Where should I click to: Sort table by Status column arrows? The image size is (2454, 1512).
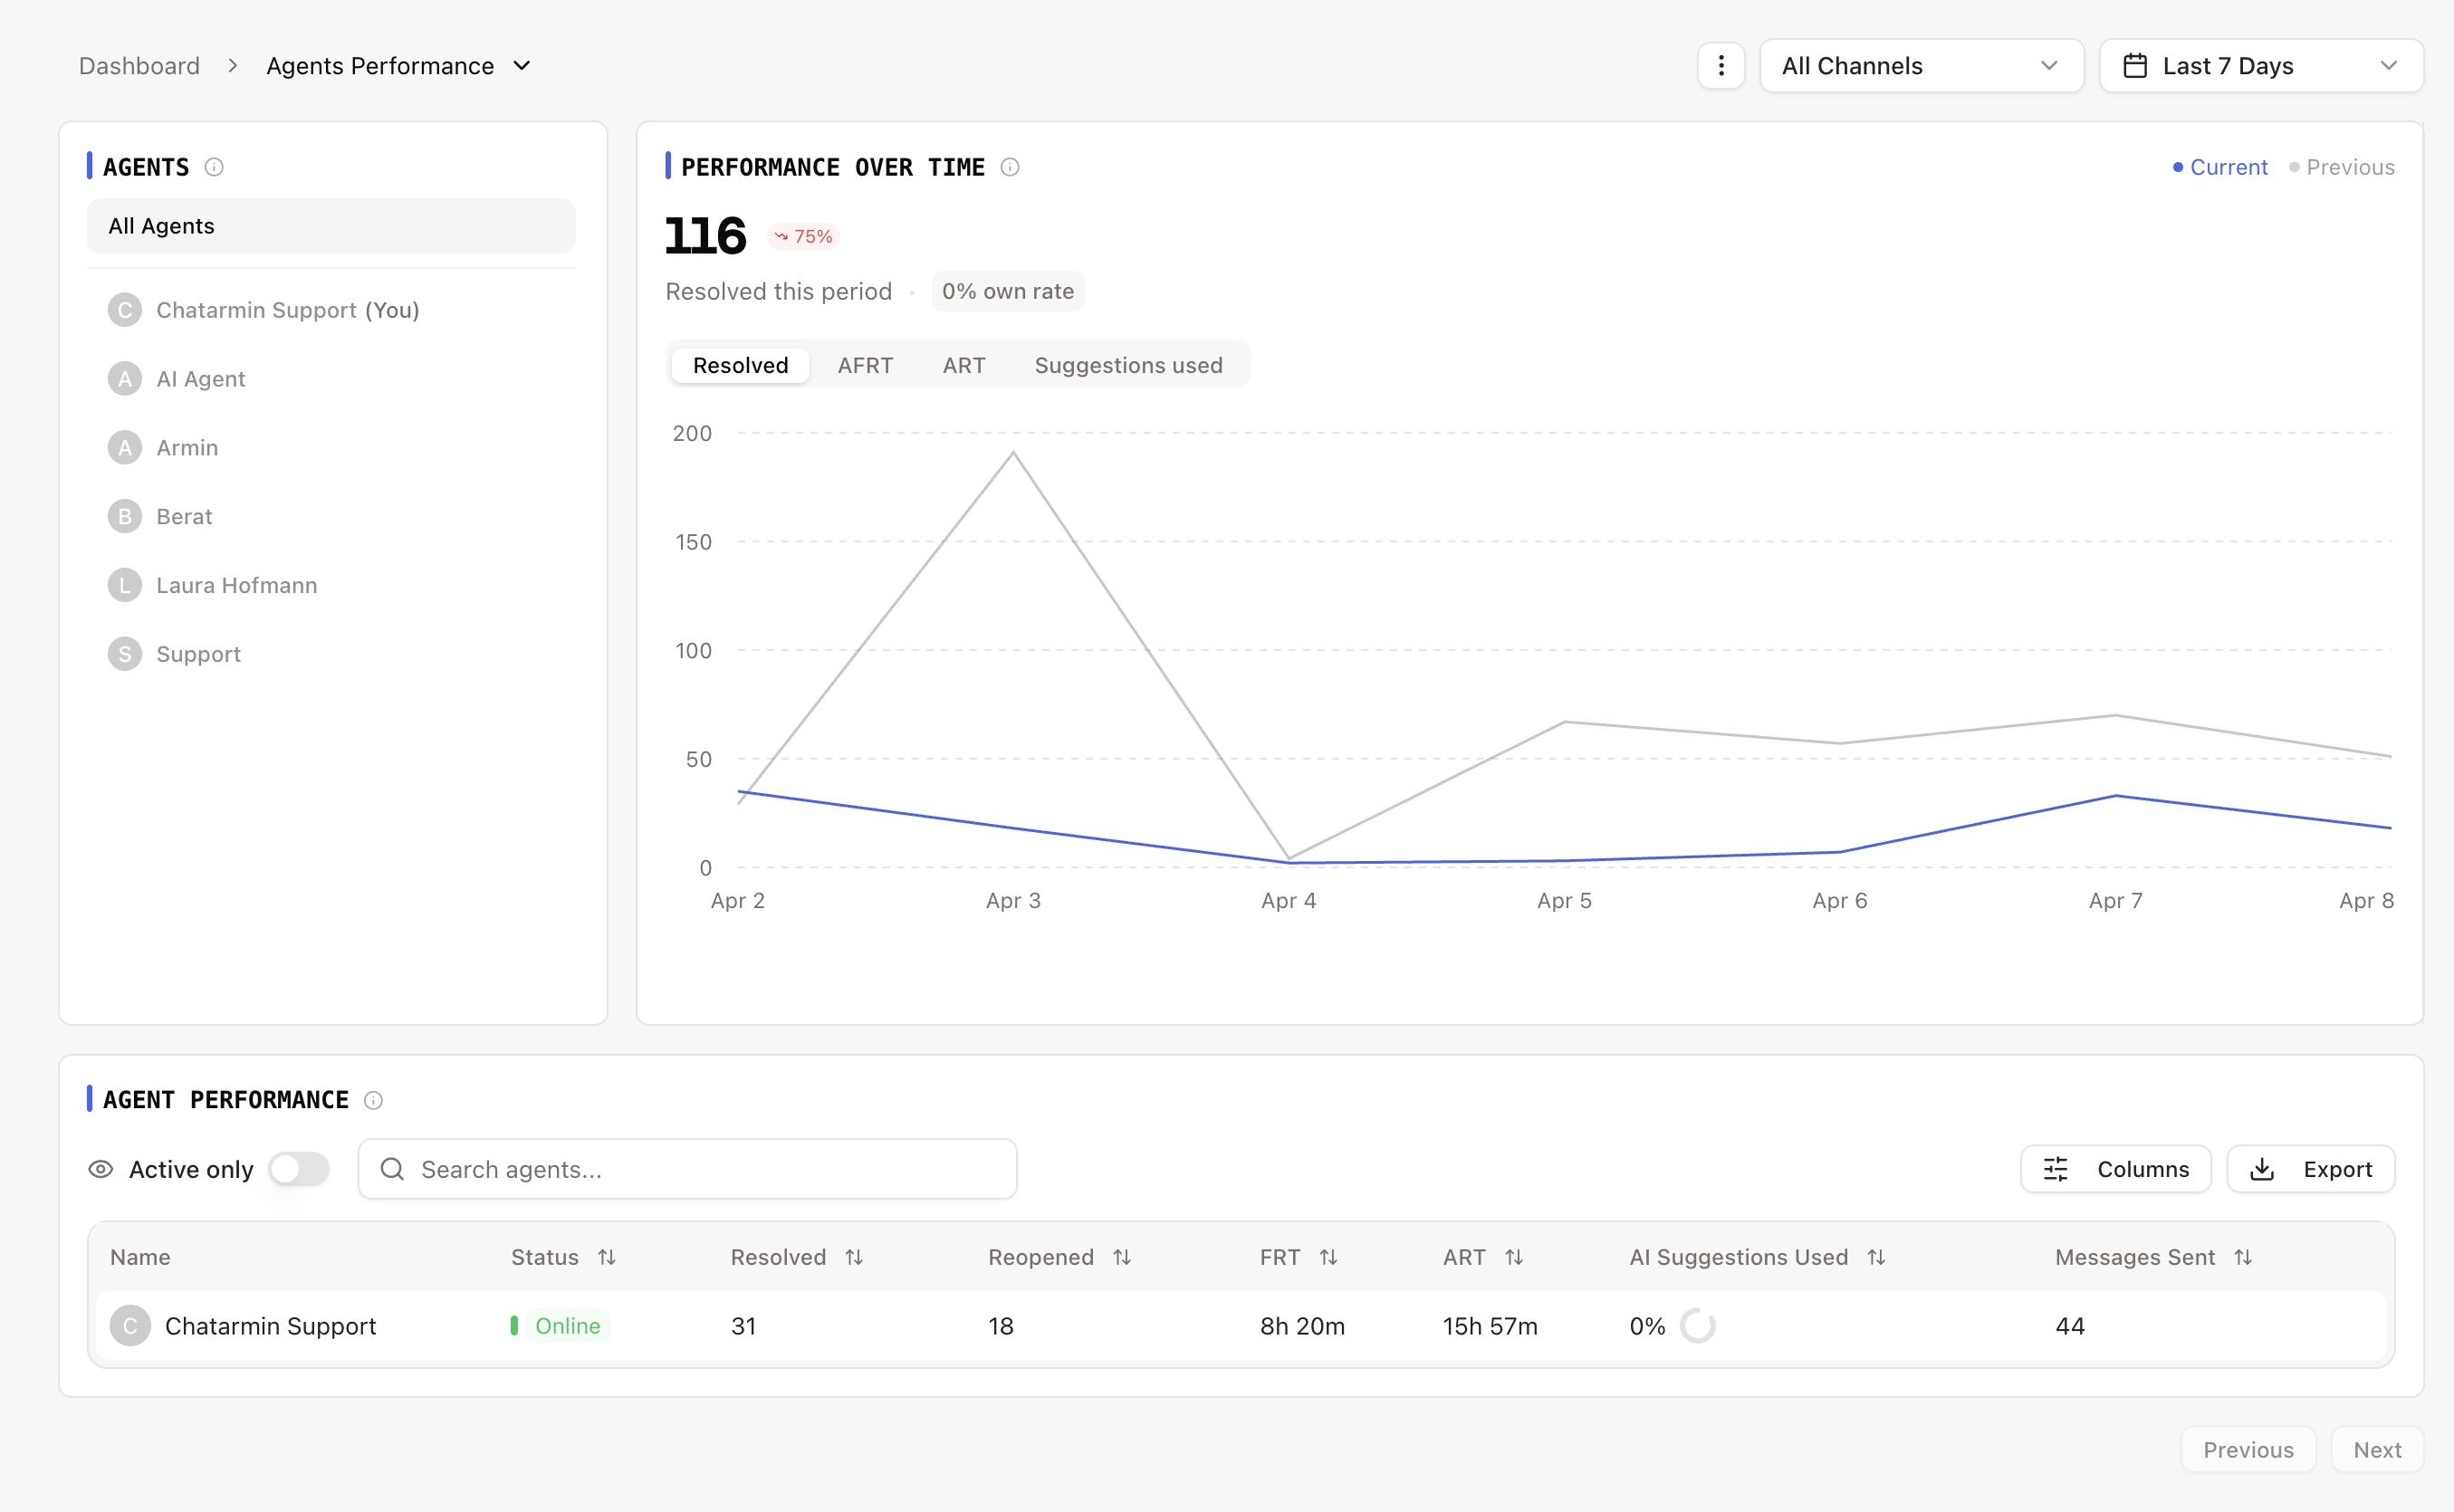click(x=607, y=1257)
